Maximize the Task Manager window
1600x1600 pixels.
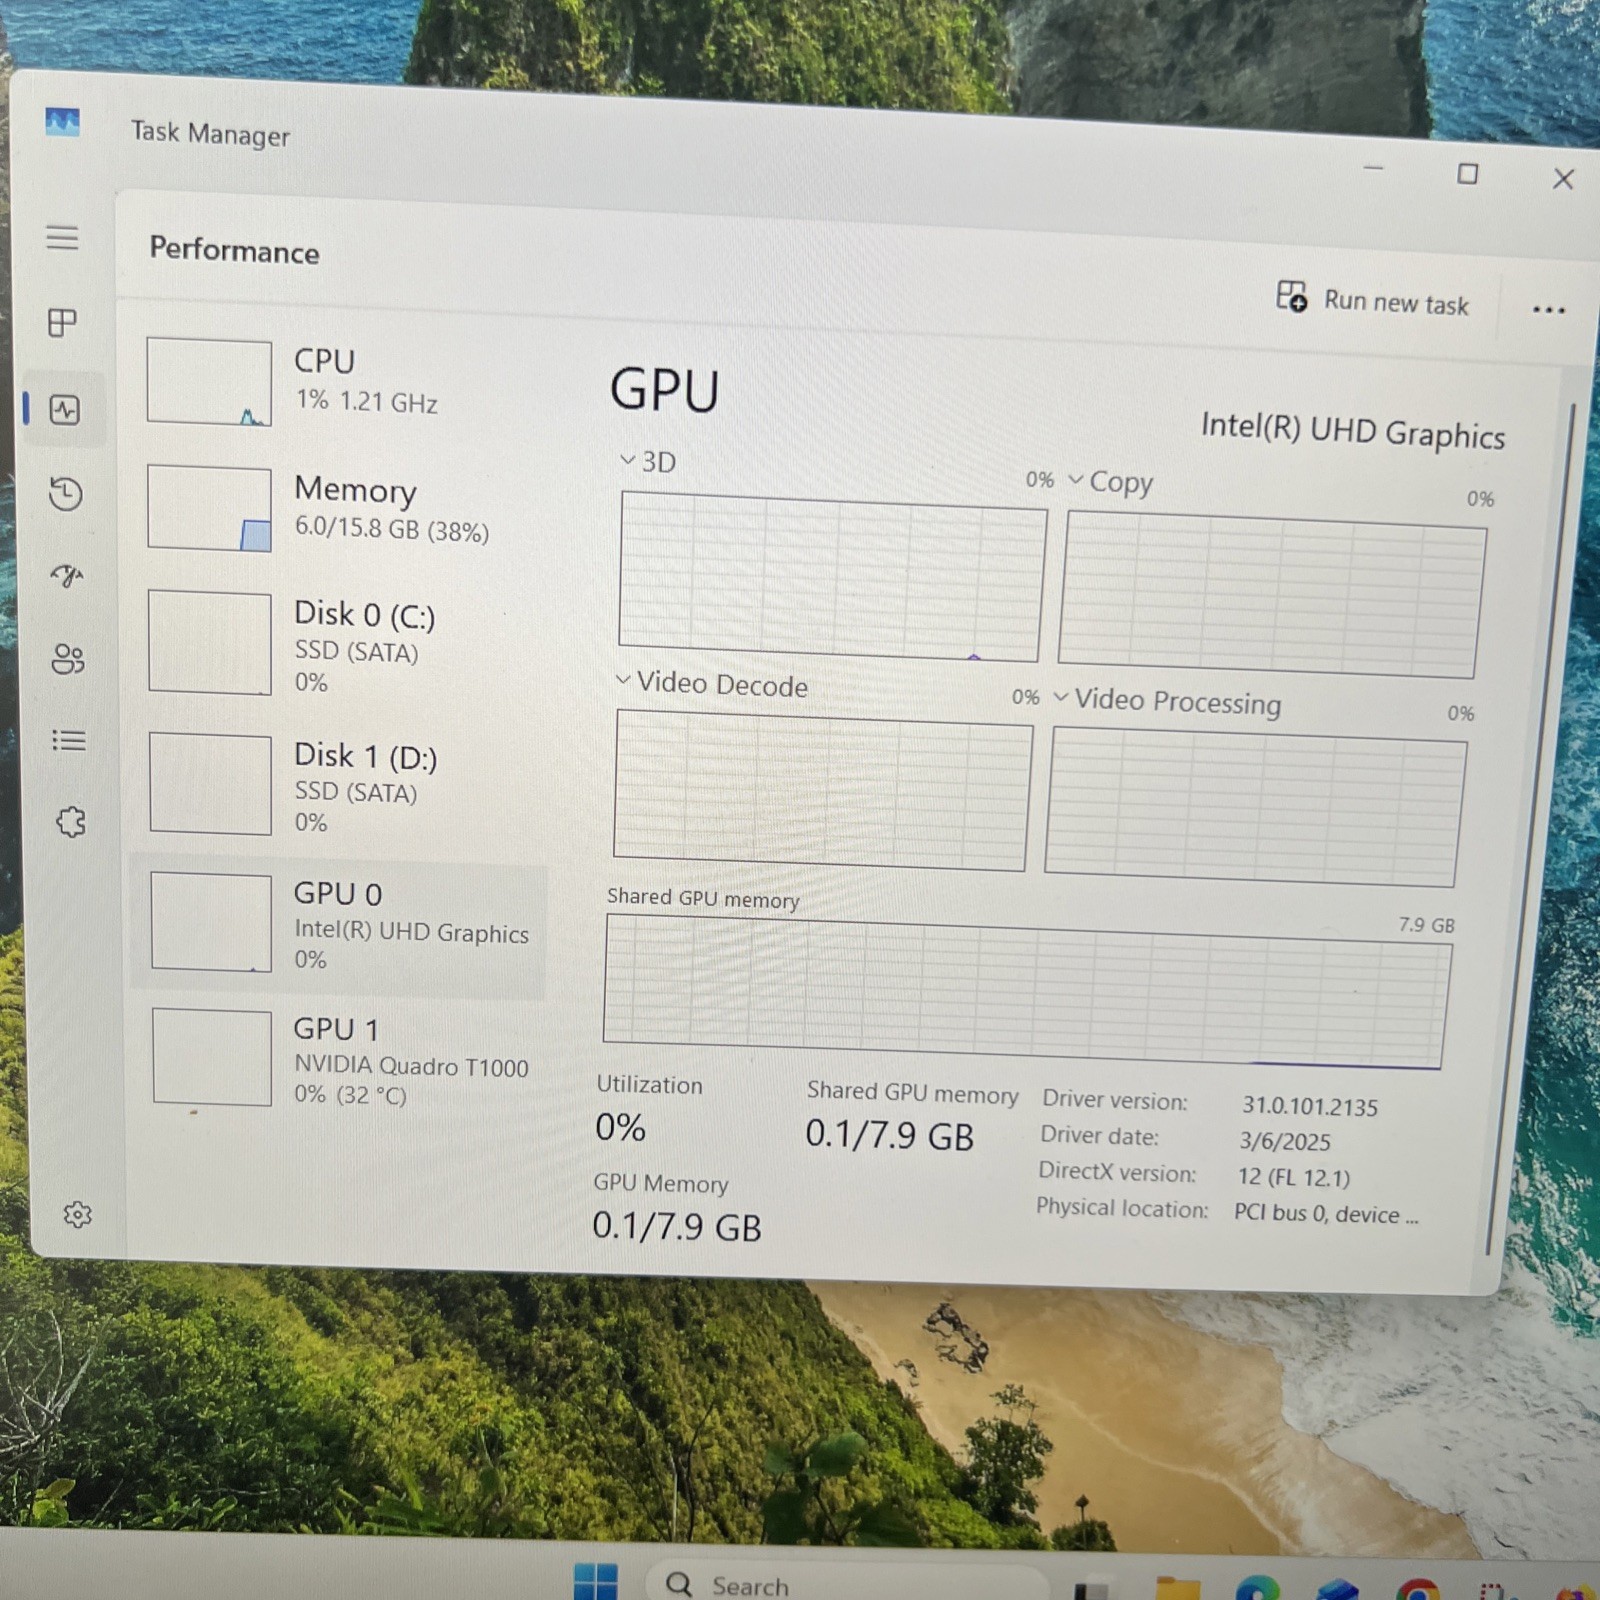(x=1467, y=174)
